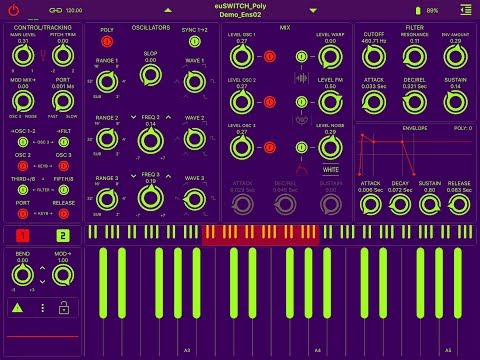The height and width of the screenshot is (360, 480).
Task: Open the three-dot options icon
Action: tap(43, 308)
